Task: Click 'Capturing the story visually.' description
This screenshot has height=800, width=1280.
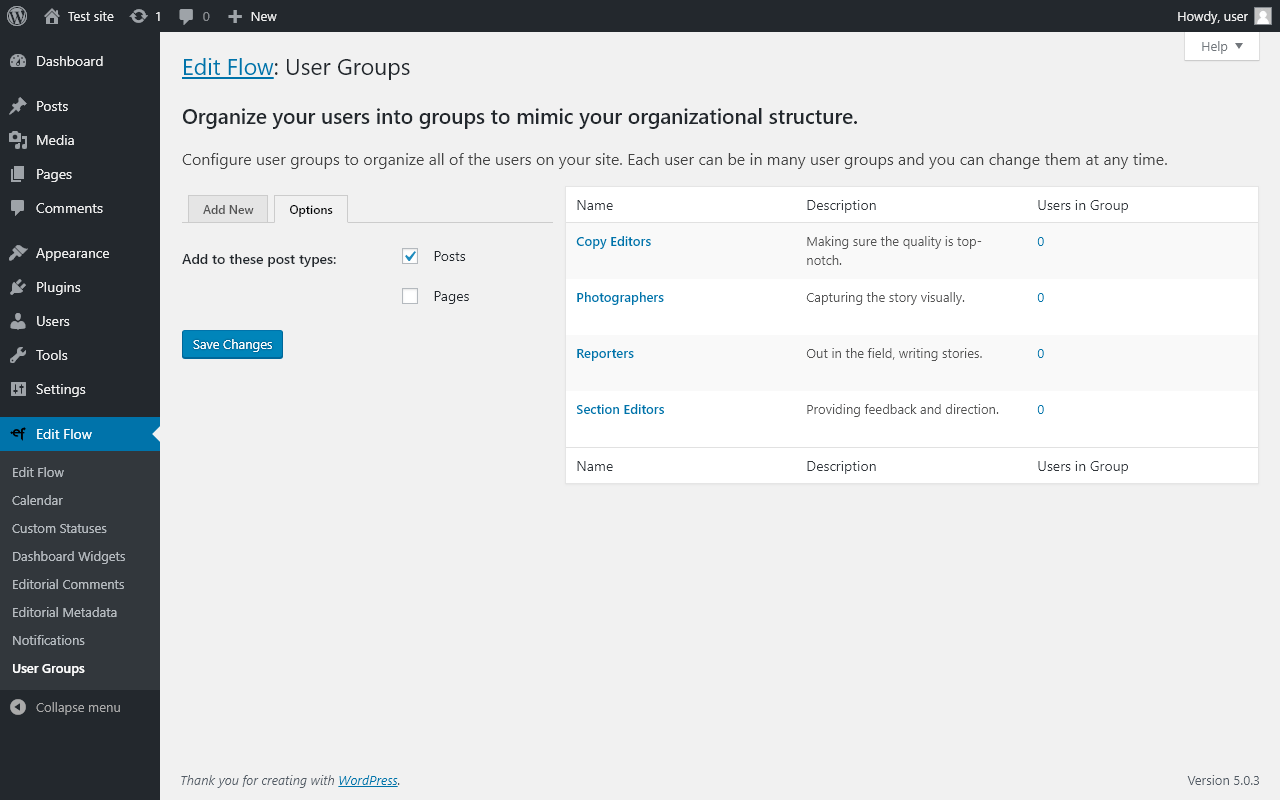Action: click(886, 297)
